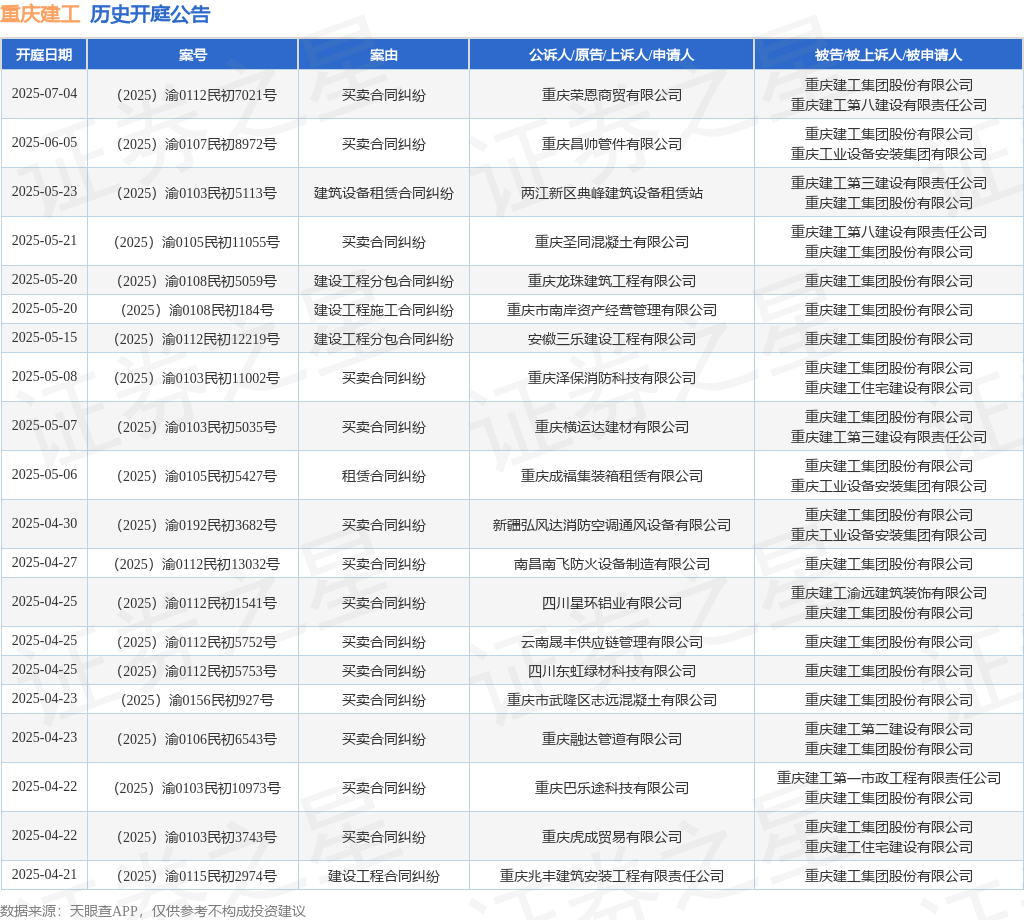Select date cell 2025-05-21
The image size is (1024, 920).
pyautogui.click(x=44, y=240)
